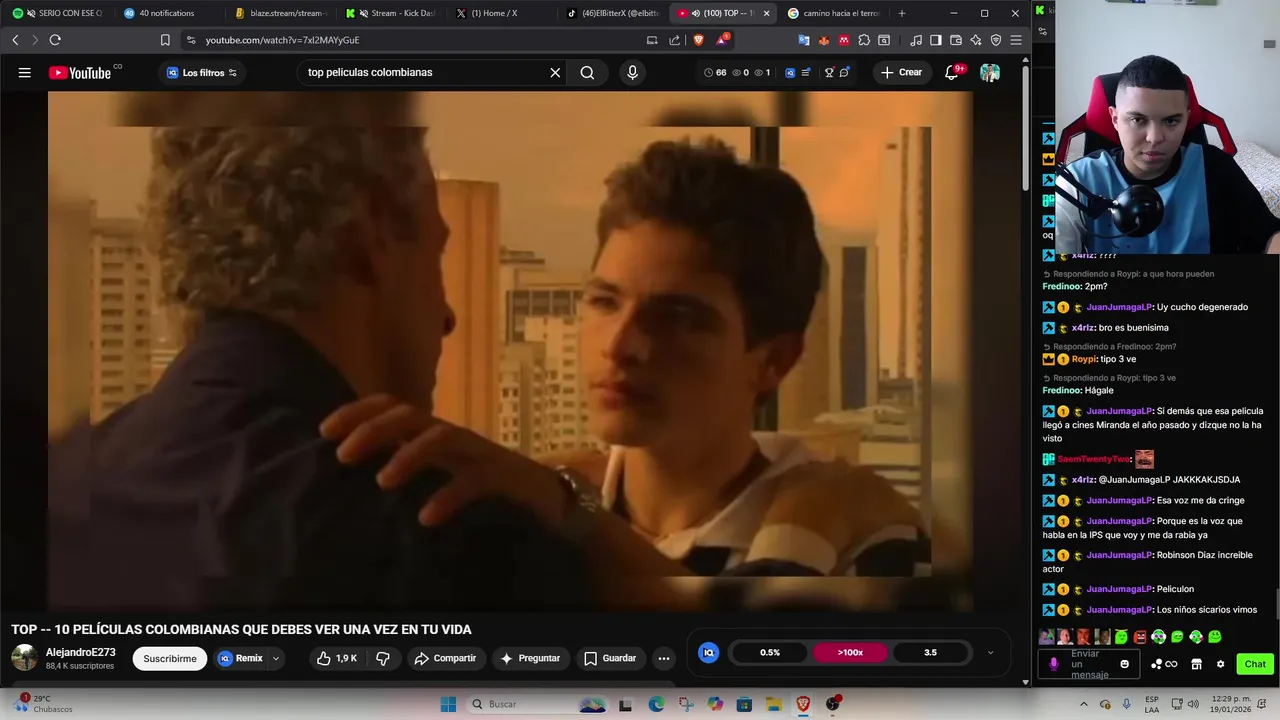Start voice search with the microphone

pyautogui.click(x=632, y=72)
